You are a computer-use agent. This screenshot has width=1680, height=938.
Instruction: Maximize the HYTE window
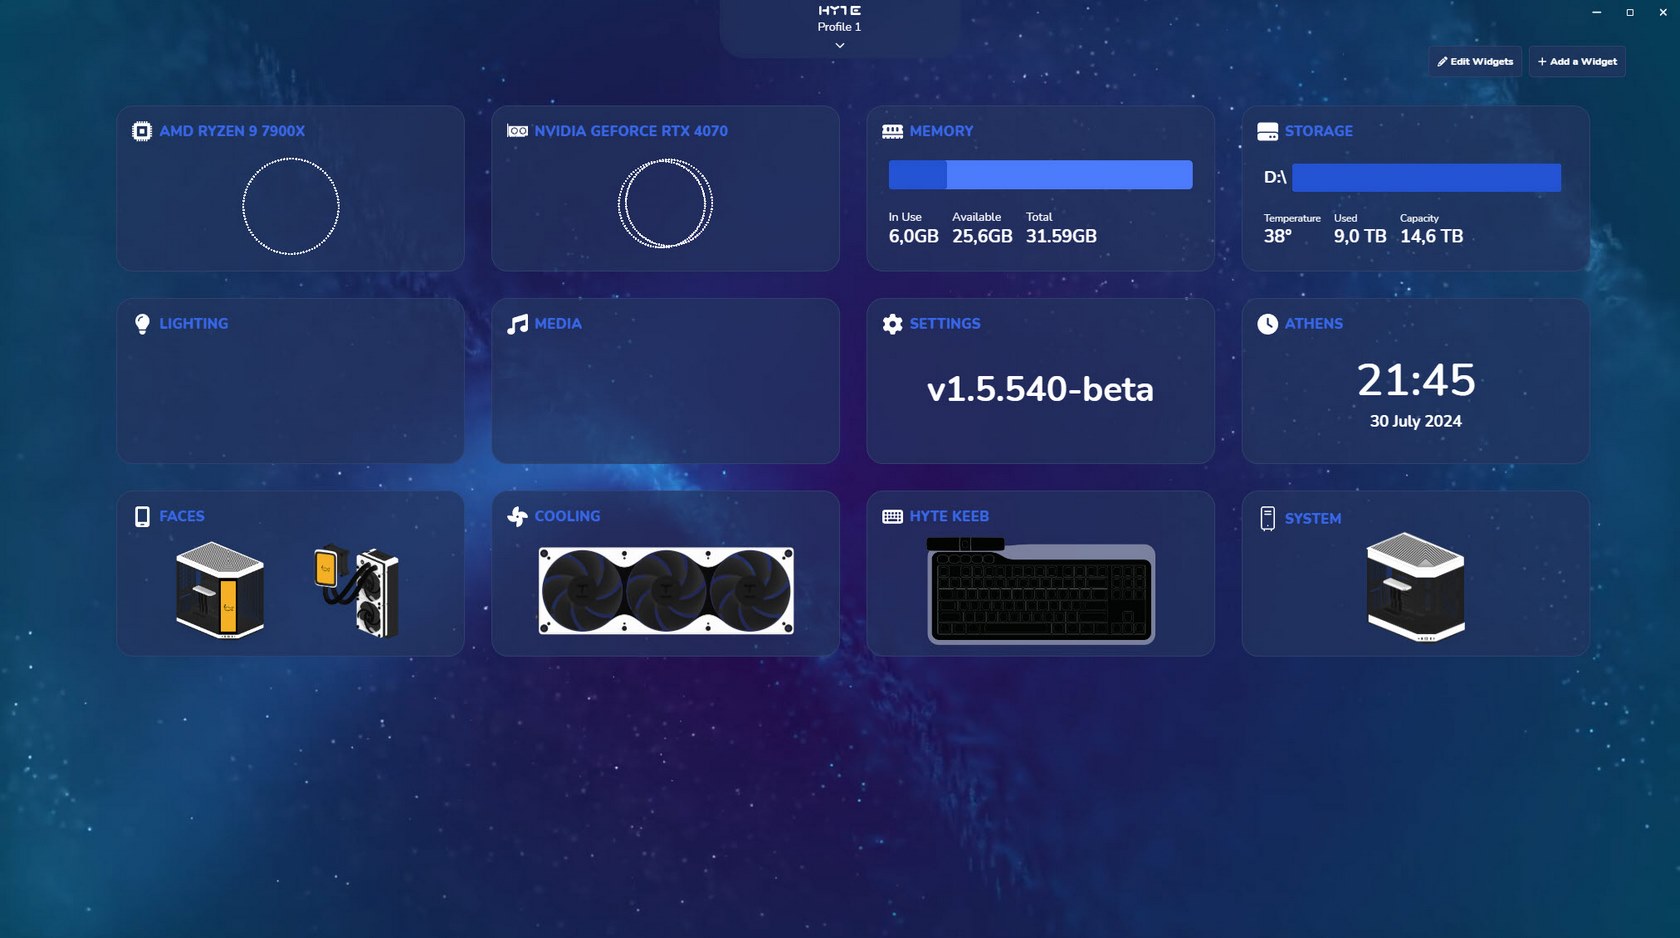click(1630, 12)
